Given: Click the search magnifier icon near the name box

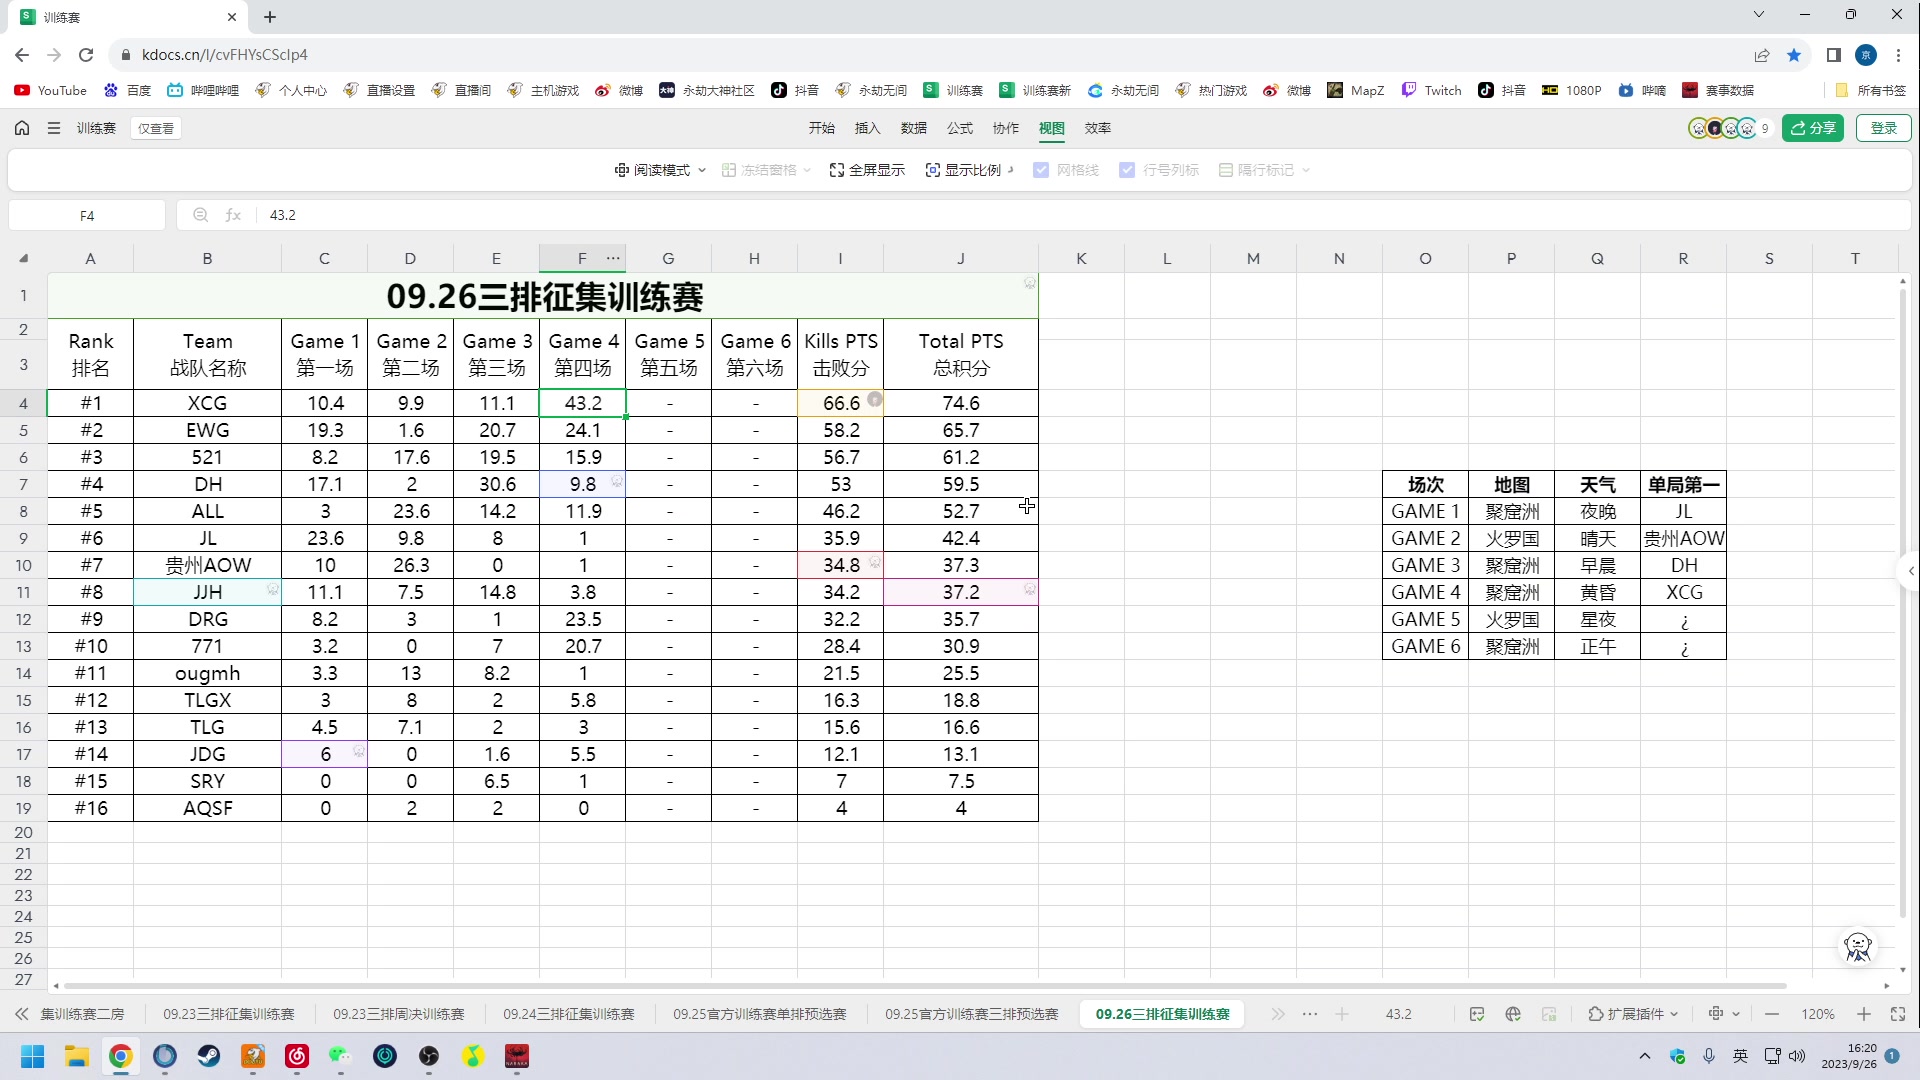Looking at the screenshot, I should coord(200,215).
